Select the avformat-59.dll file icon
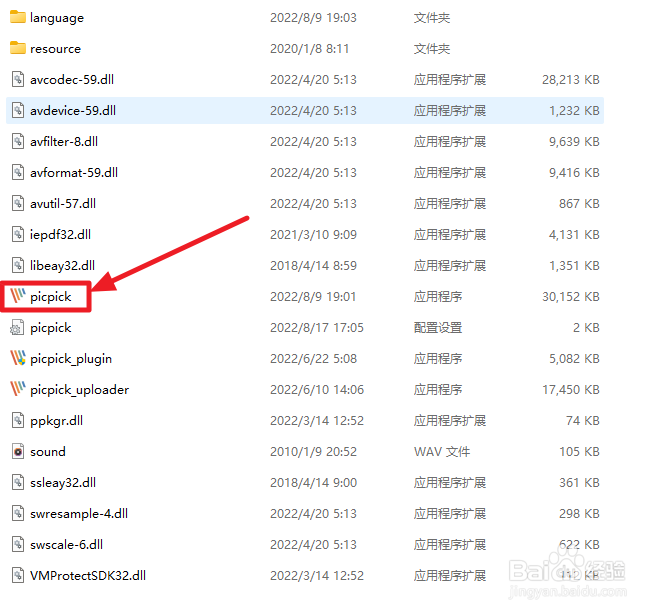 pos(18,172)
